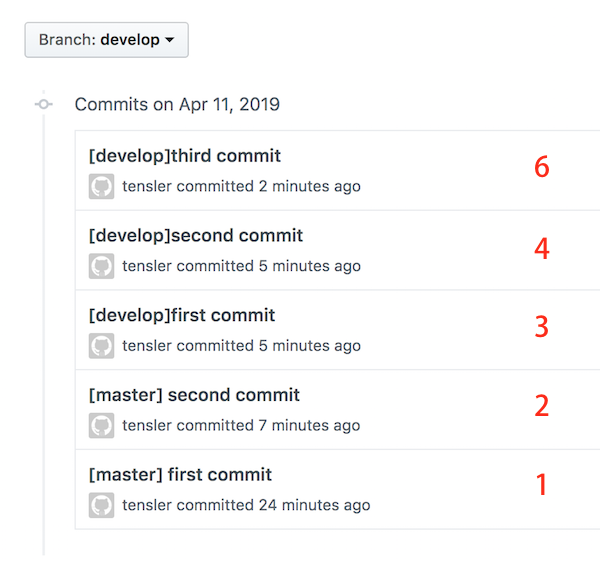This screenshot has width=600, height=567.
Task: Click the Commits on Apr 11, 2019 heading
Action: click(x=177, y=104)
